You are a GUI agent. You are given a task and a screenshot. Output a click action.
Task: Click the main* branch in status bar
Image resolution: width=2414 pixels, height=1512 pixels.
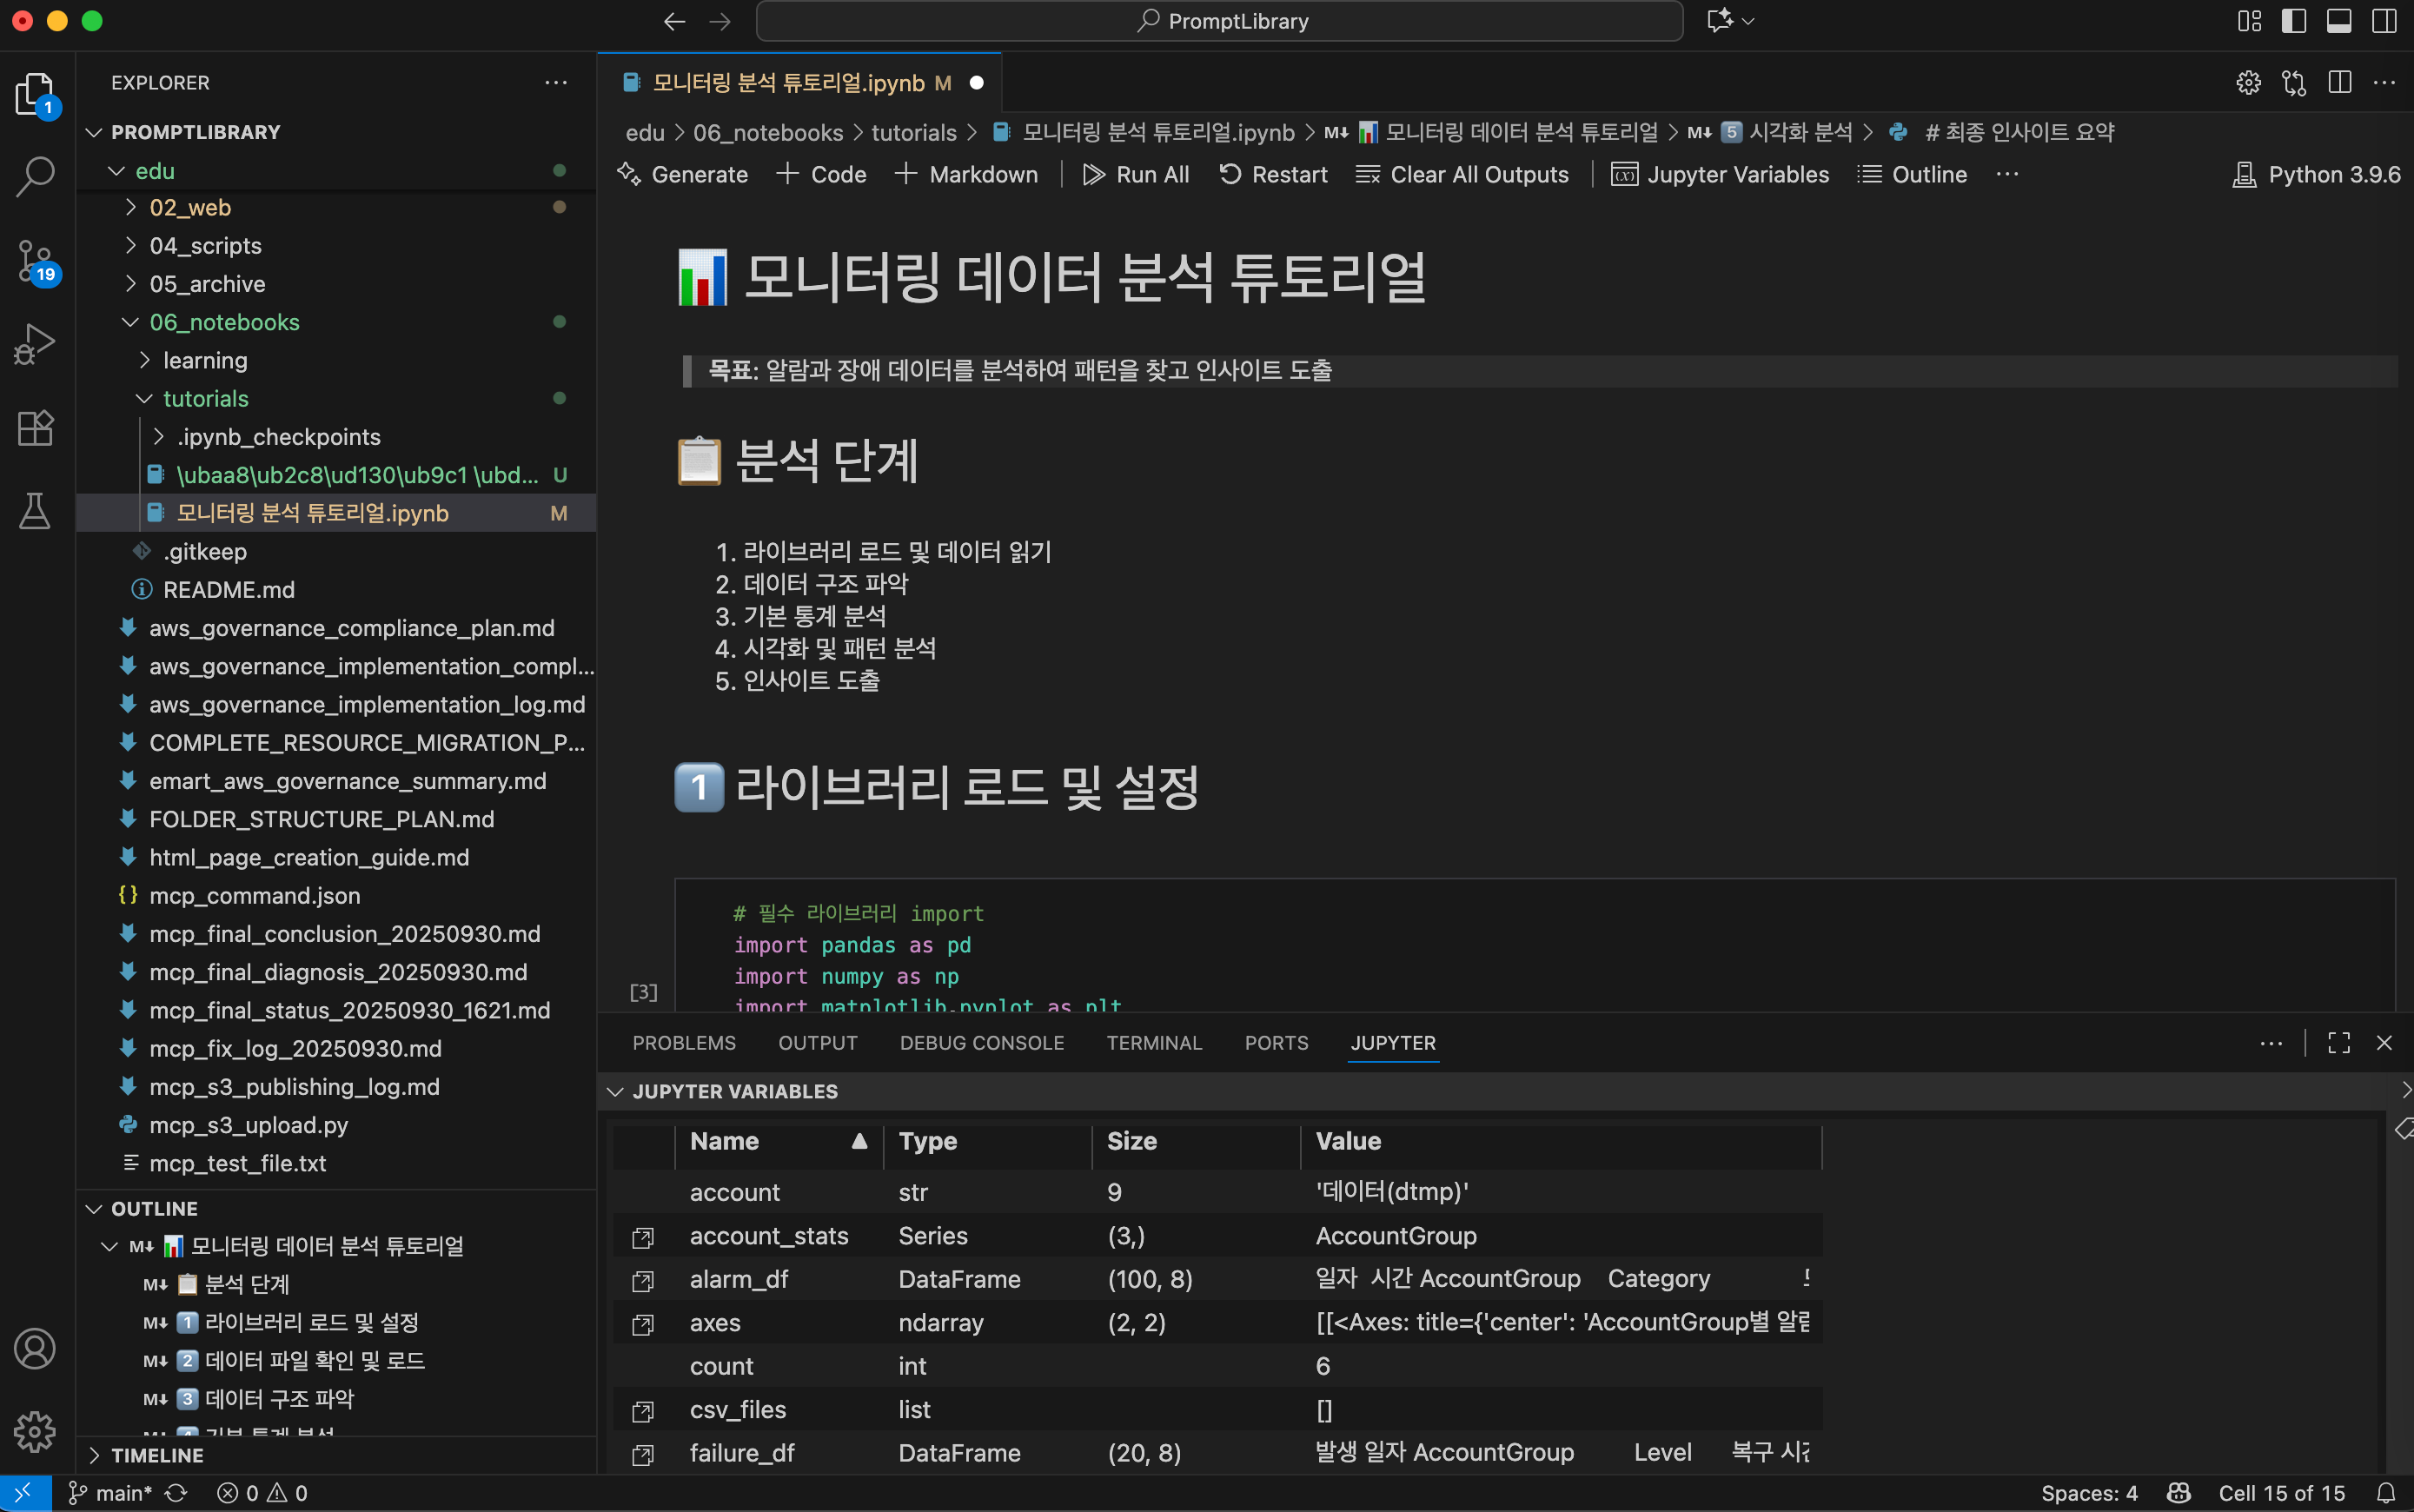(x=110, y=1493)
